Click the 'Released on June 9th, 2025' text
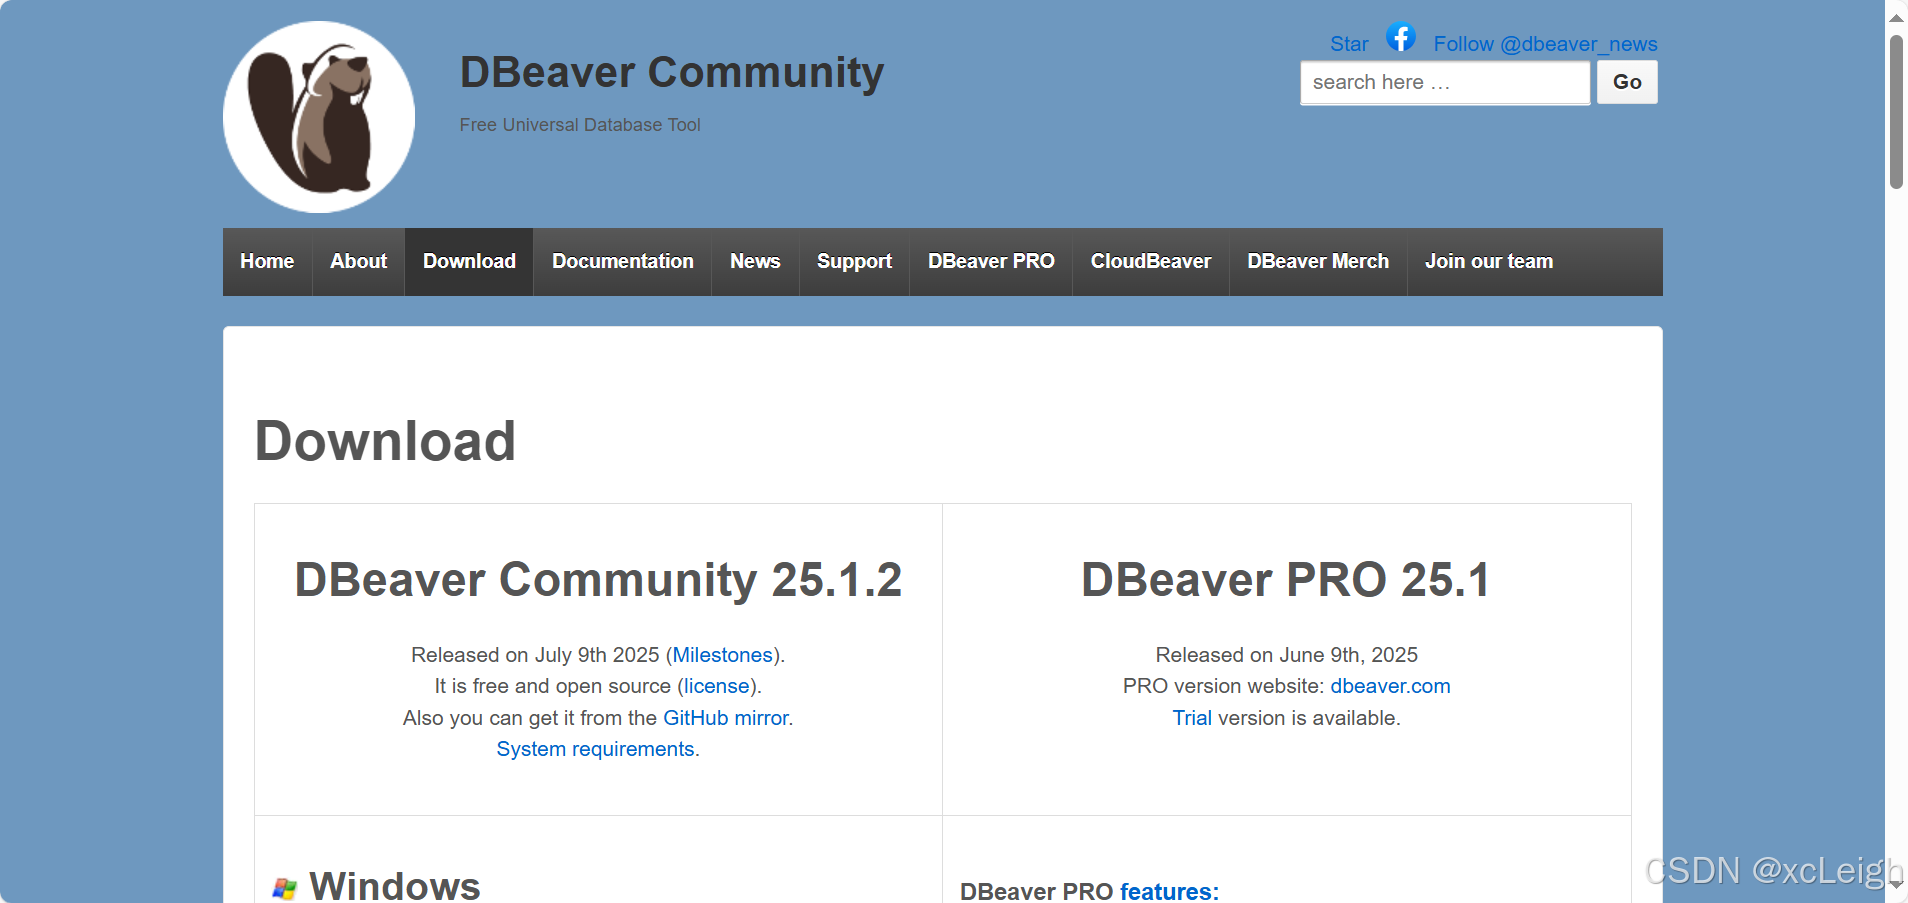1908x903 pixels. pos(1287,655)
